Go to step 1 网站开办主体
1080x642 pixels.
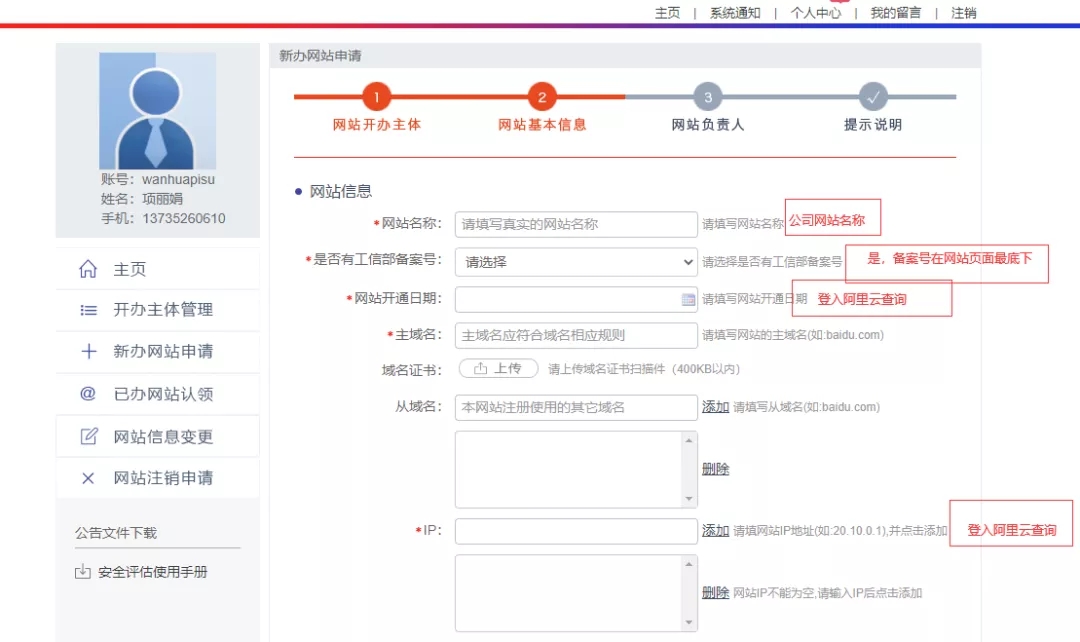tap(376, 98)
